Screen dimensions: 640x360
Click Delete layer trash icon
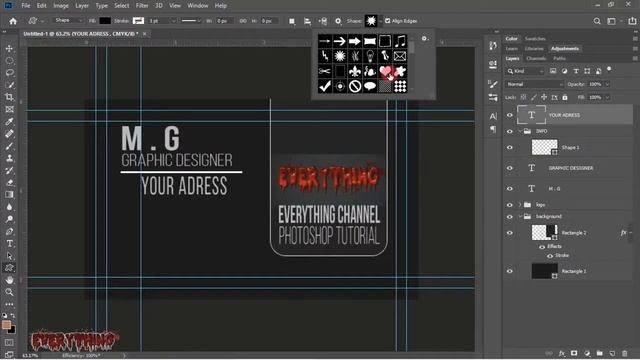(624, 353)
